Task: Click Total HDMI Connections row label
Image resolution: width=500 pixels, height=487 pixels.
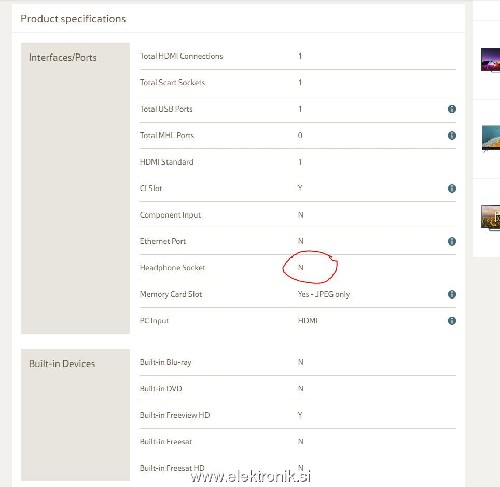Action: [x=182, y=56]
